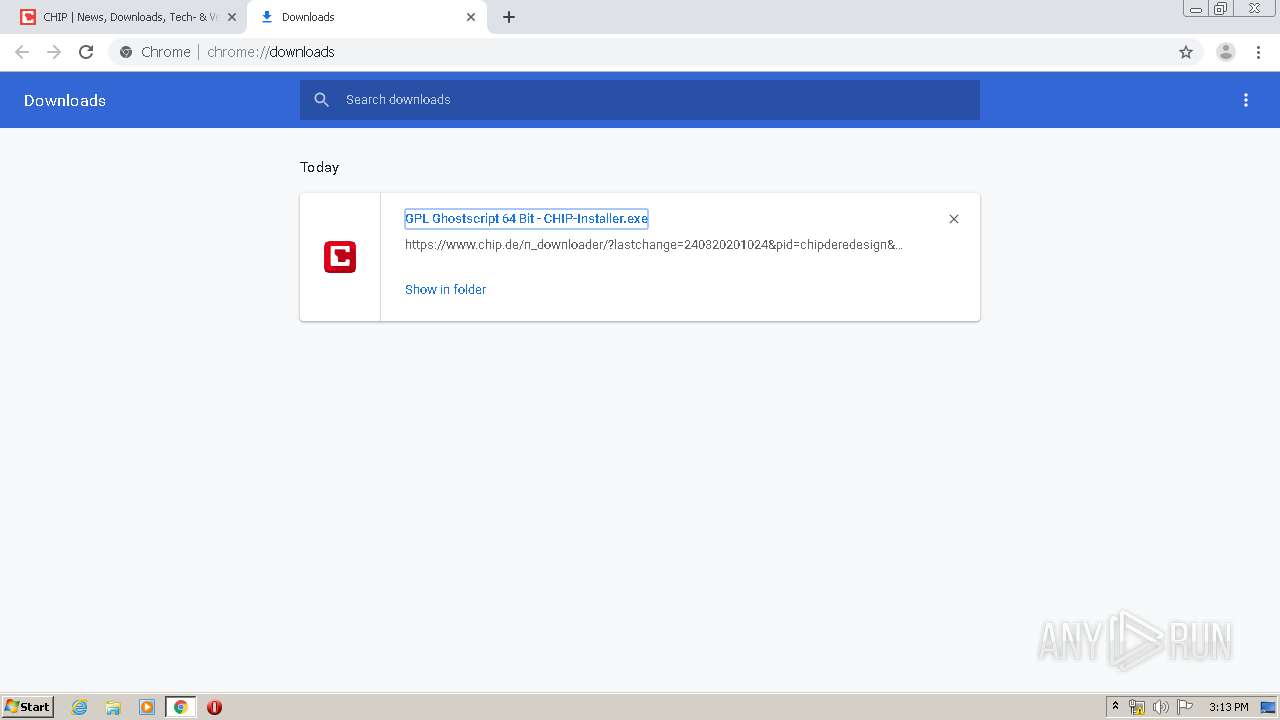Screen dimensions: 1280x720
Task: Click the Downloads page header title
Action: [65, 100]
